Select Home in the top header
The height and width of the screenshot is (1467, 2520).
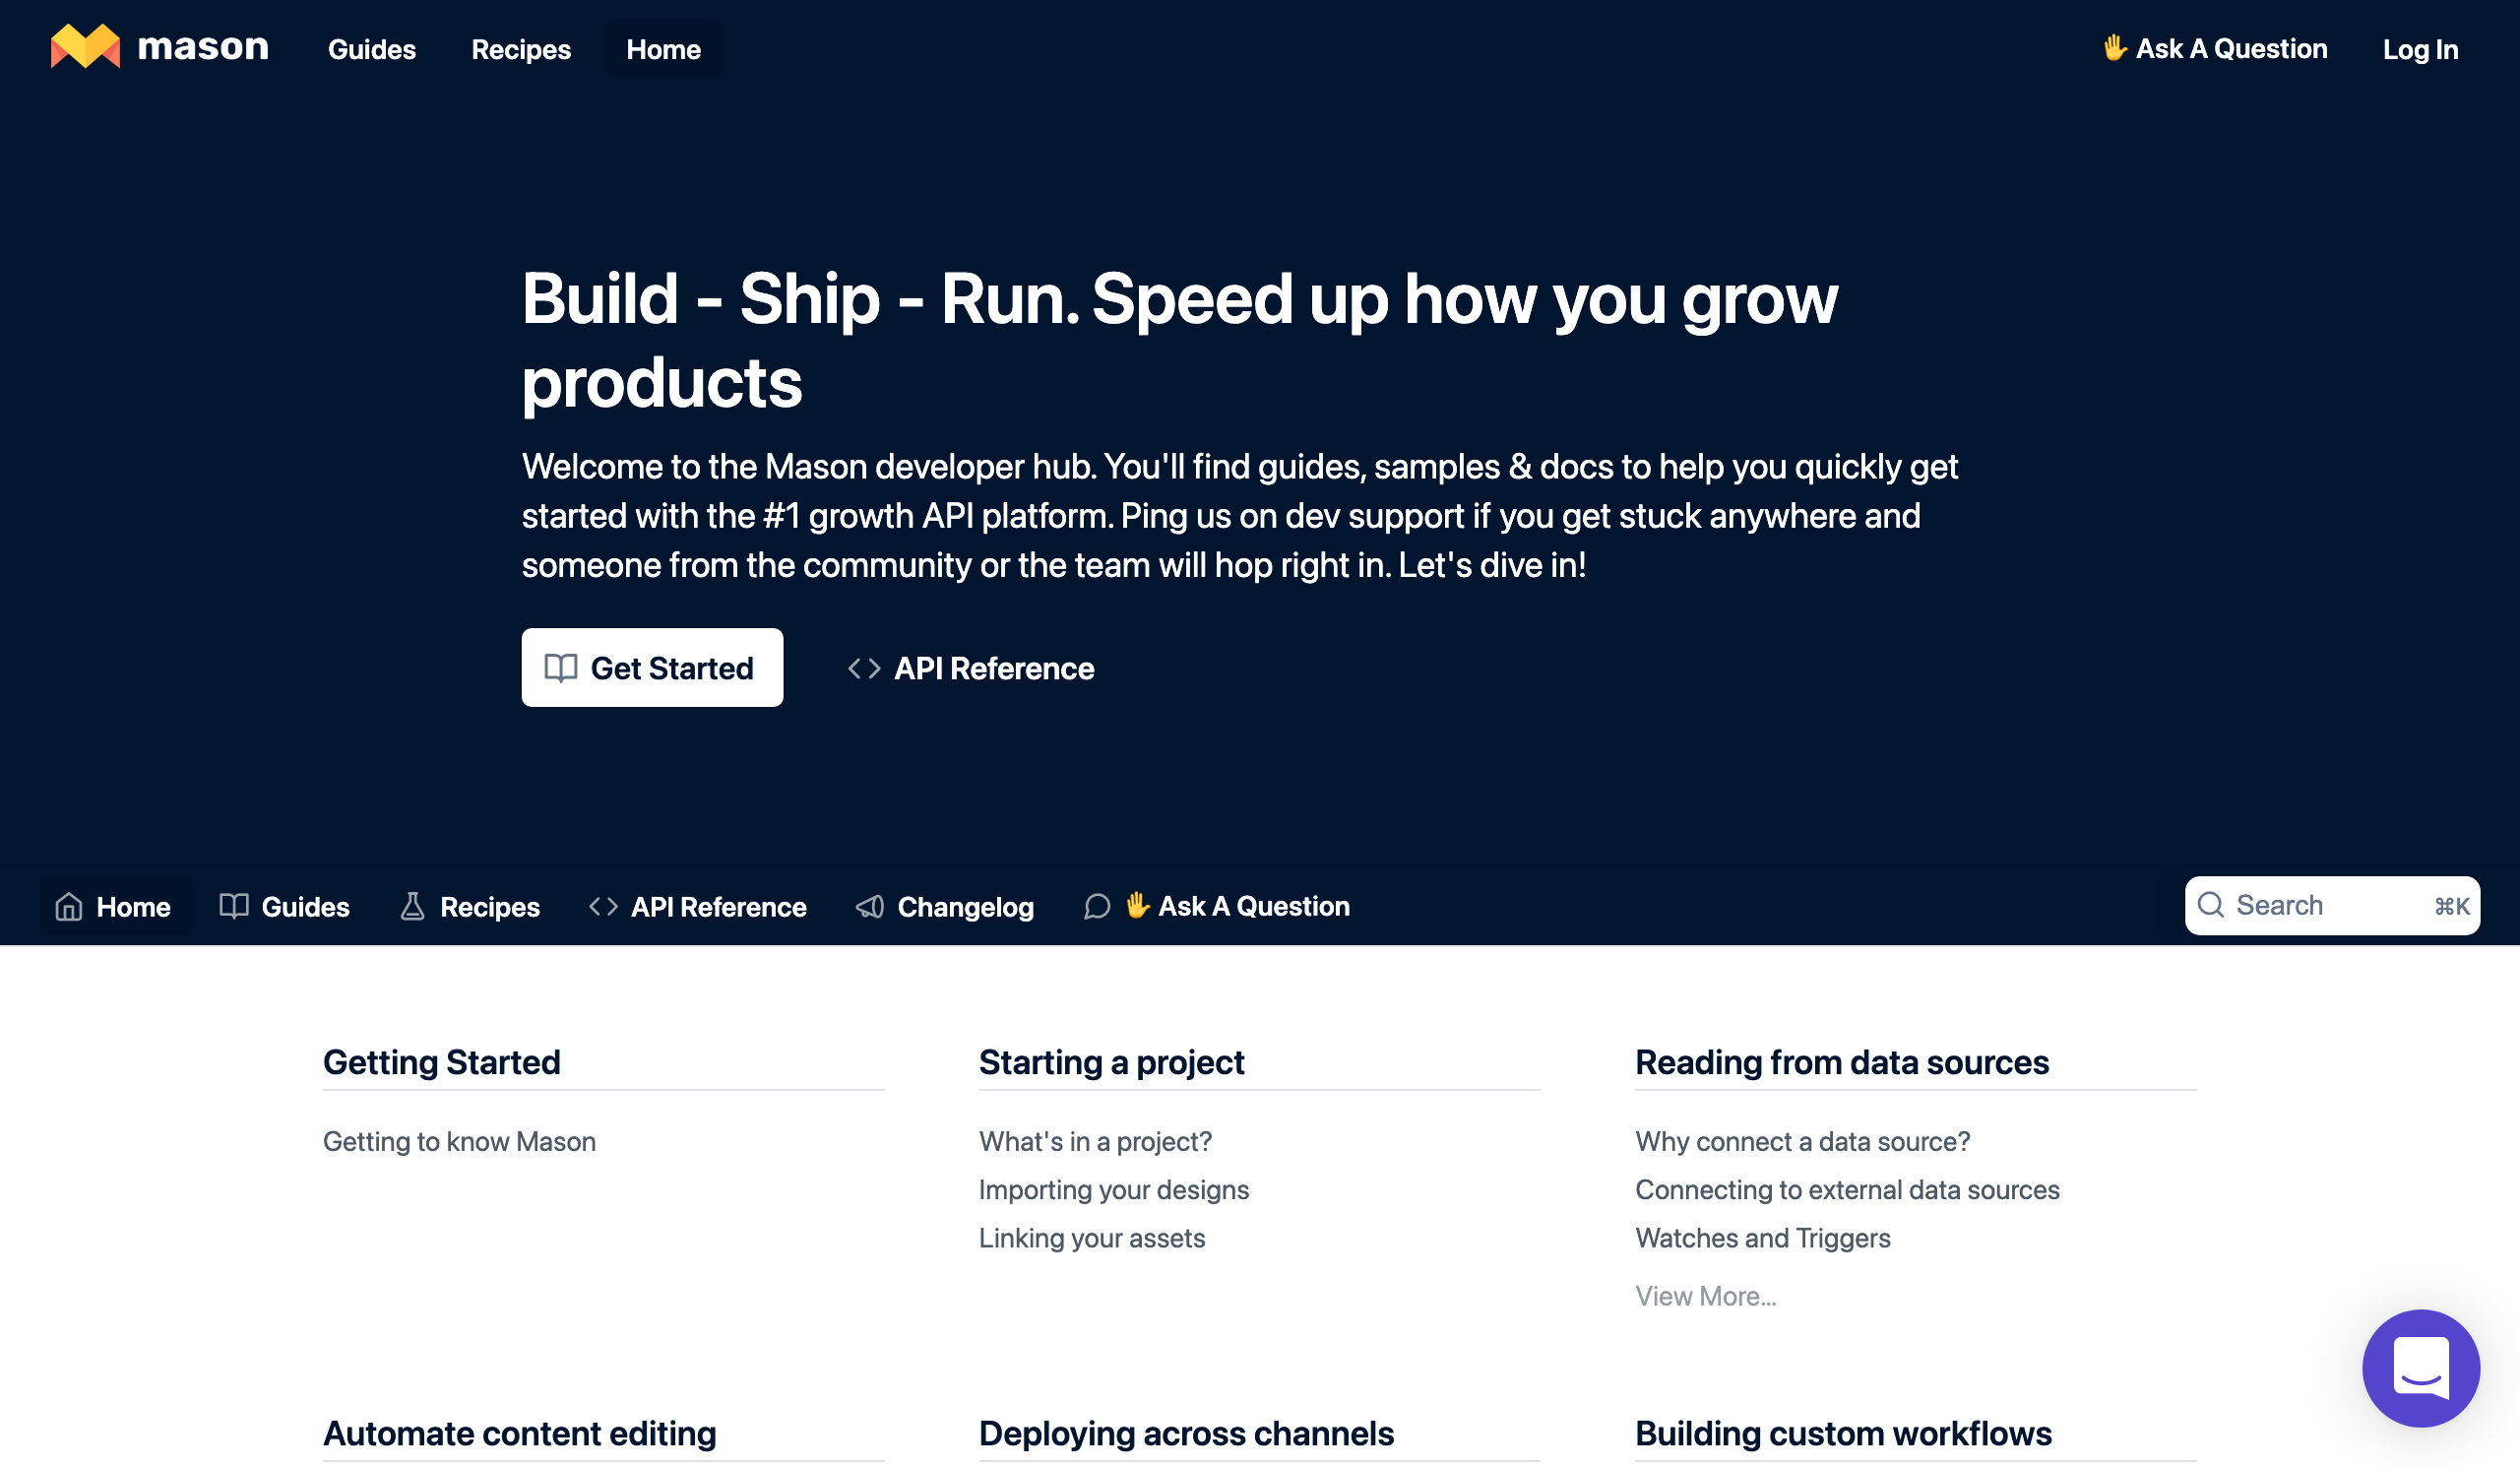coord(664,49)
